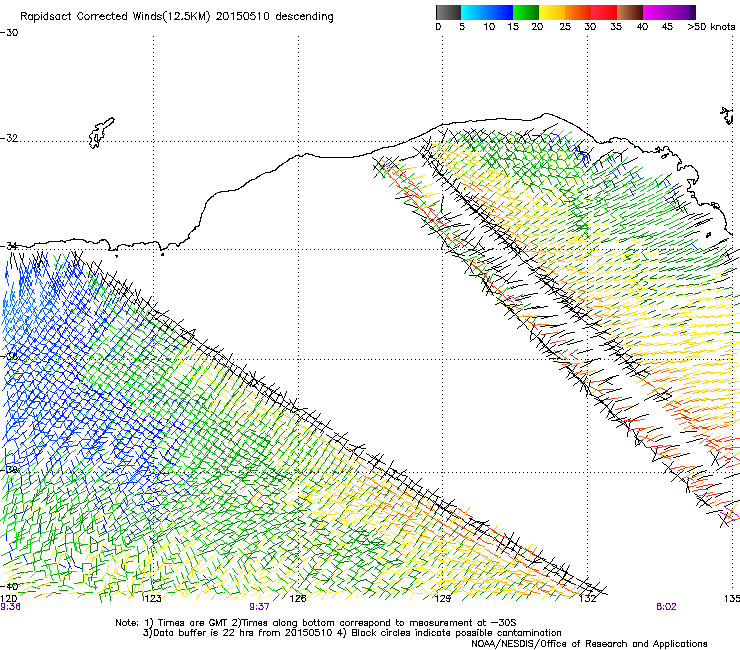
Task: Click the yellow 20-25 knots legend segment
Action: [552, 12]
